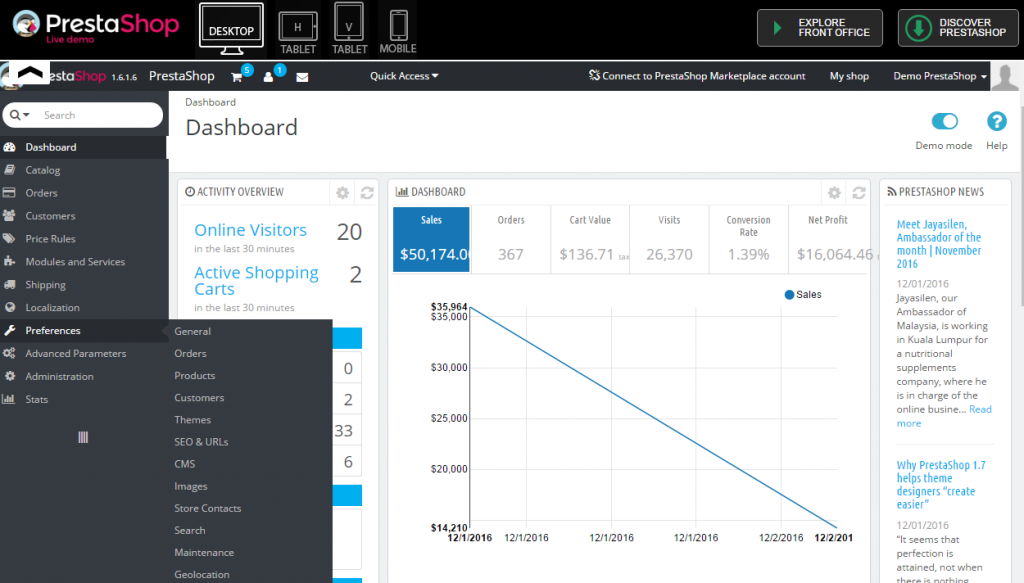Expand the Quick Access dropdown
Screen dimensions: 1024x583
point(404,76)
